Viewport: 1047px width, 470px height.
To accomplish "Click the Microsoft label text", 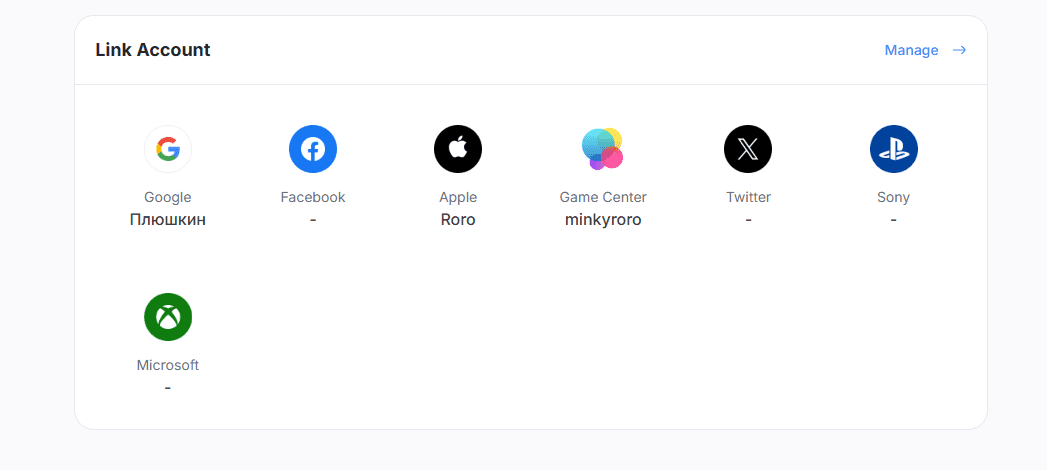I will coord(168,365).
